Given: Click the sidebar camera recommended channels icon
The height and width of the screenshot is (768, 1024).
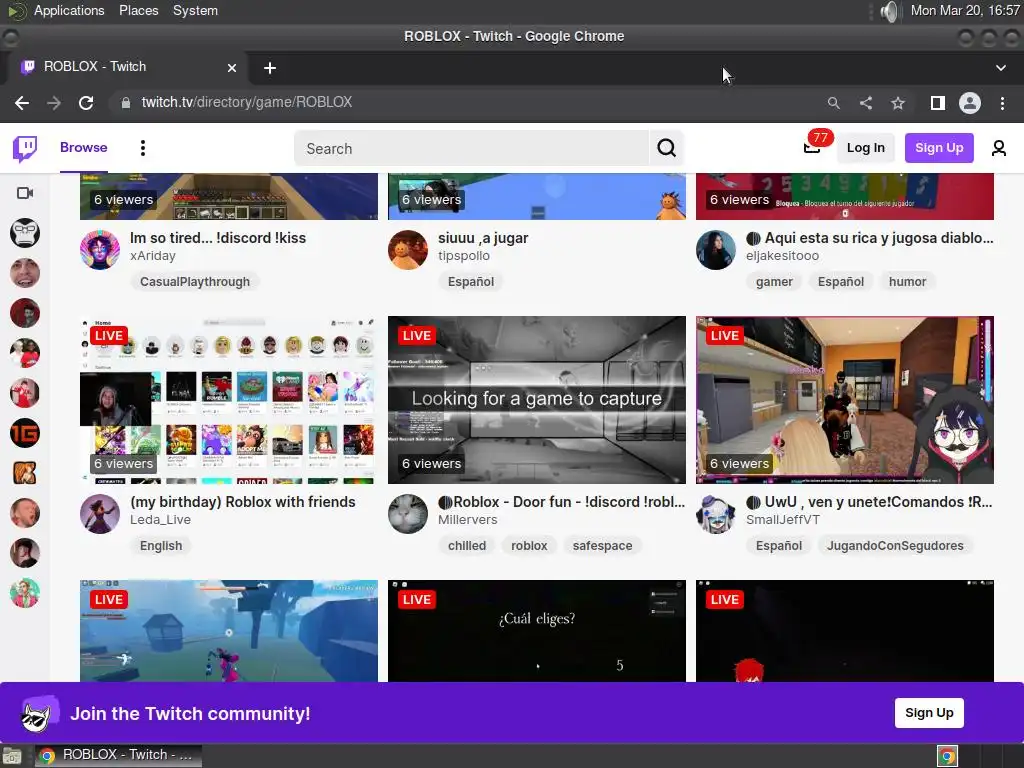Looking at the screenshot, I should (x=25, y=193).
